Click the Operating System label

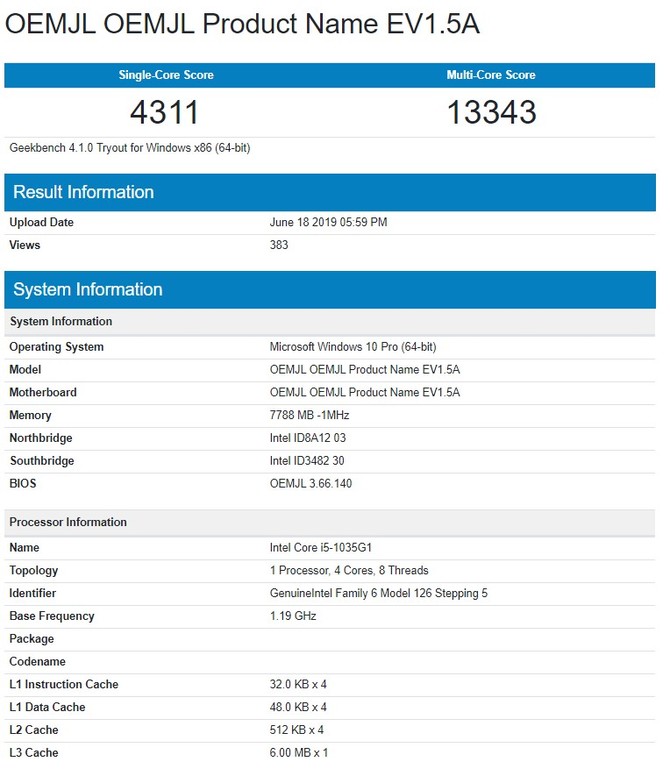pos(56,347)
